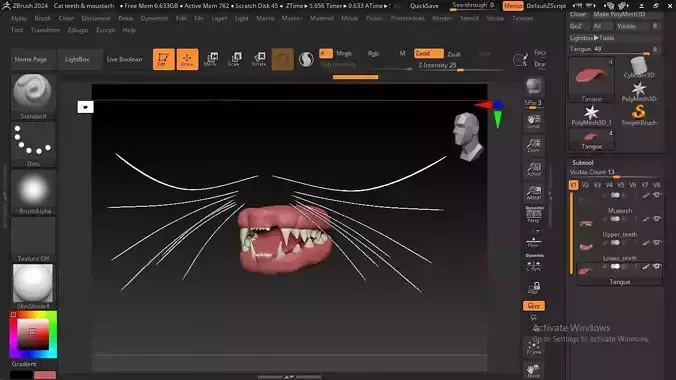Click the BPR render icon above SPix
676x380 pixels.
pos(534,86)
